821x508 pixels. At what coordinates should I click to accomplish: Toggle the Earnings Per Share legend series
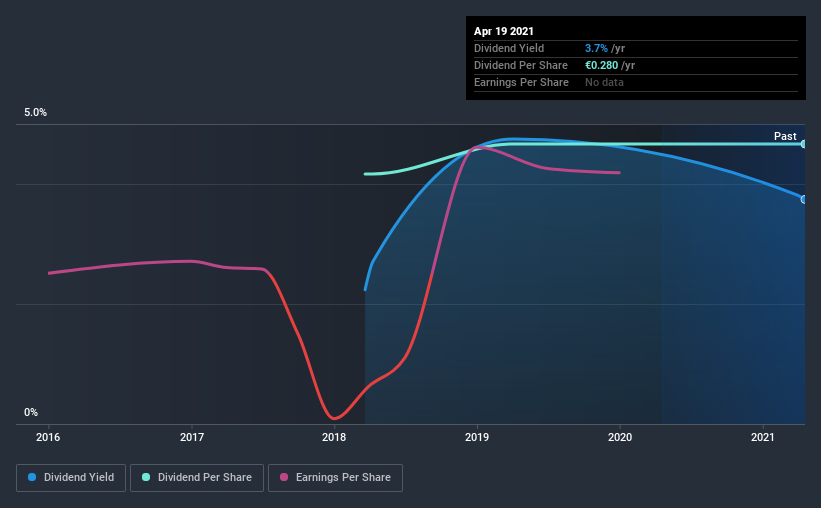tap(335, 478)
